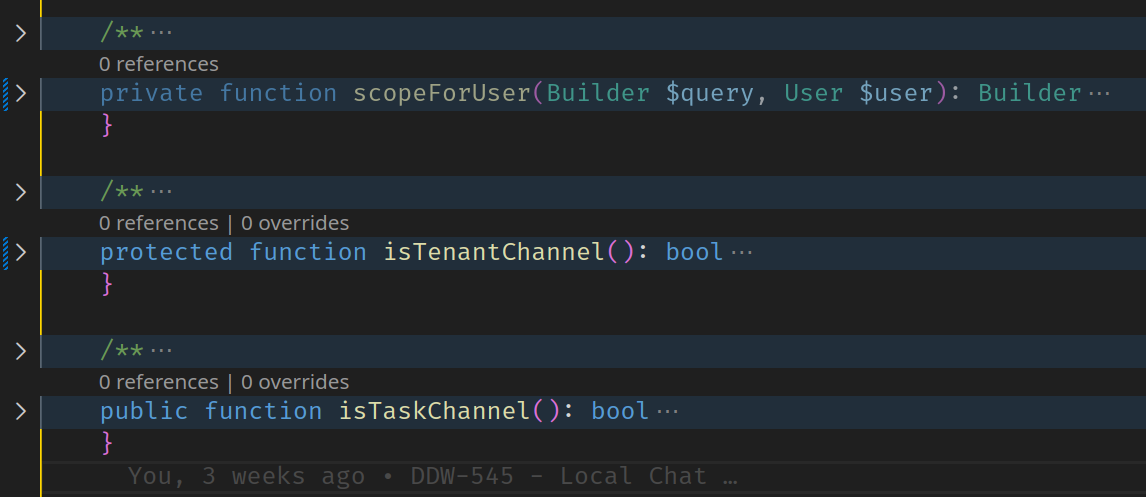Image resolution: width=1146 pixels, height=497 pixels.
Task: Expand isTaskChannel function via gutter chevron
Action: (21, 412)
